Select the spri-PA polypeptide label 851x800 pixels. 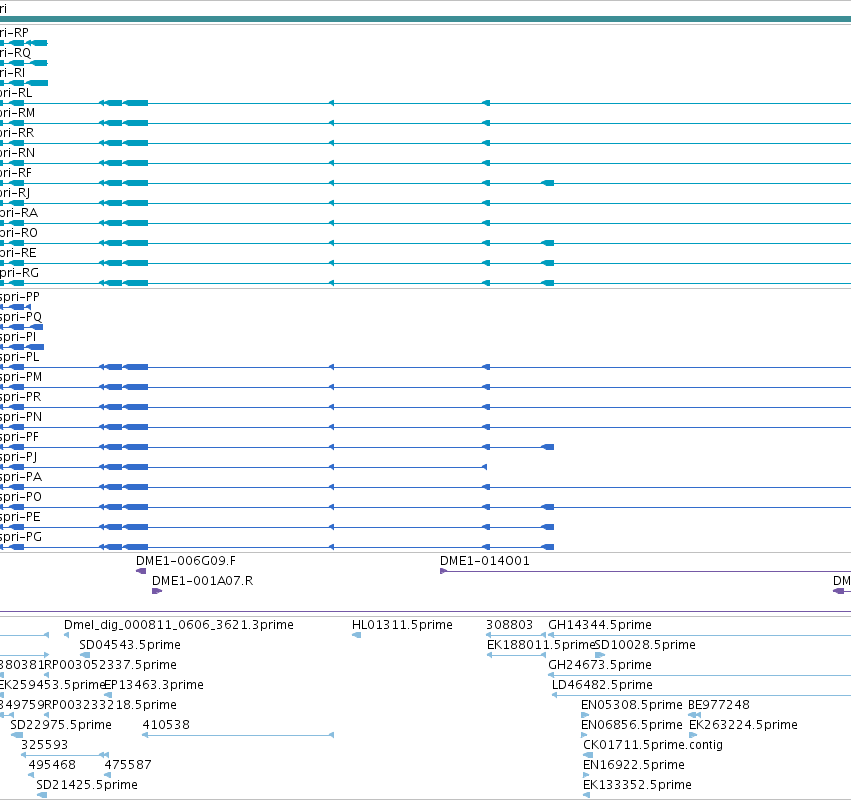point(21,477)
